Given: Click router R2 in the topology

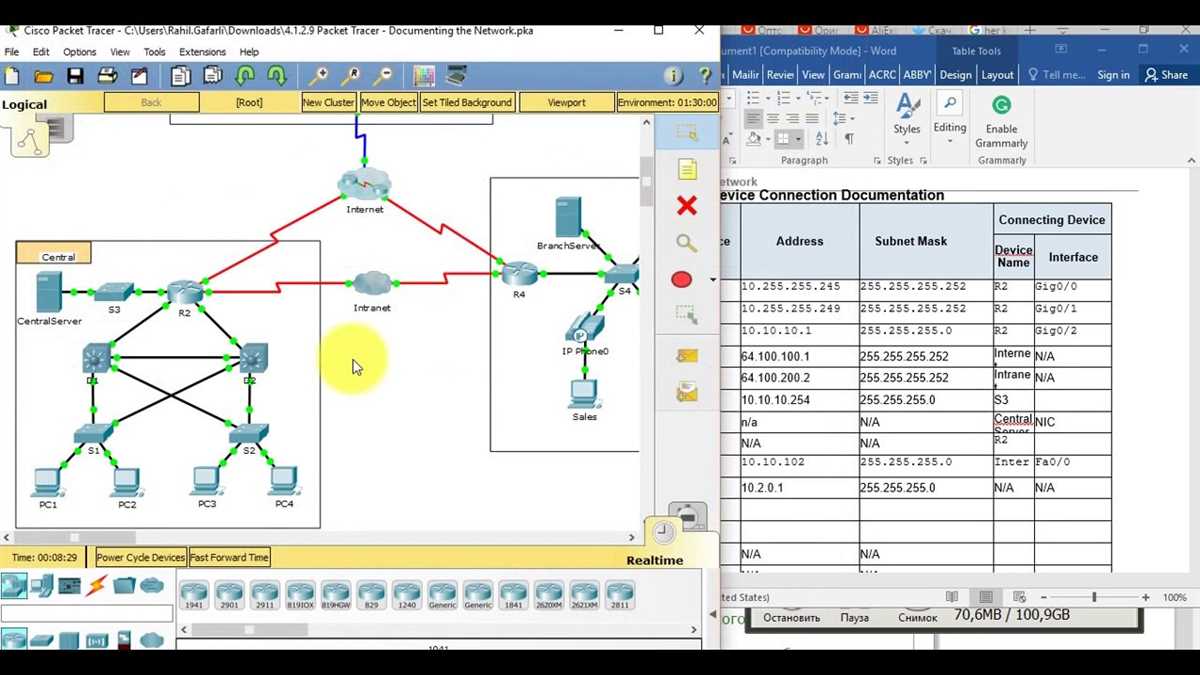Looking at the screenshot, I should (185, 293).
